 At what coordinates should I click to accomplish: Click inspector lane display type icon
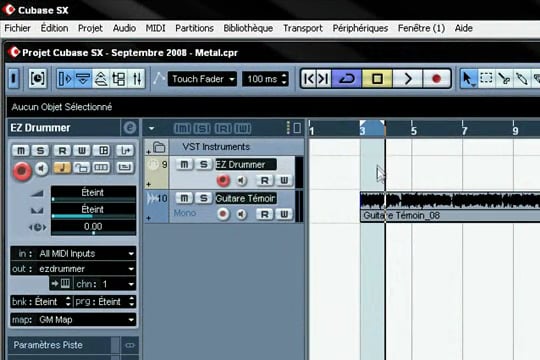101,168
